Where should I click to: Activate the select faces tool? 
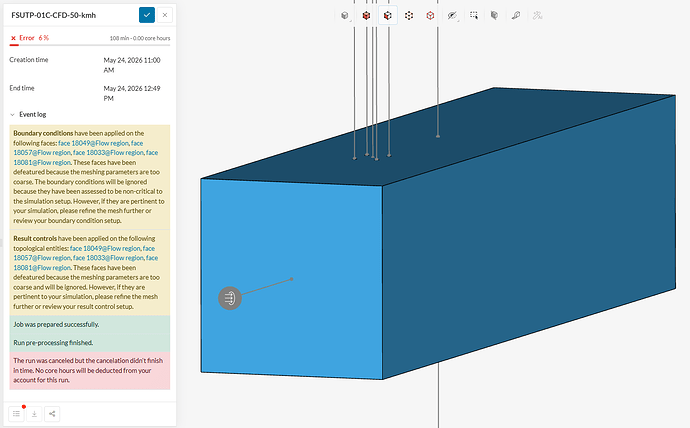pyautogui.click(x=387, y=16)
